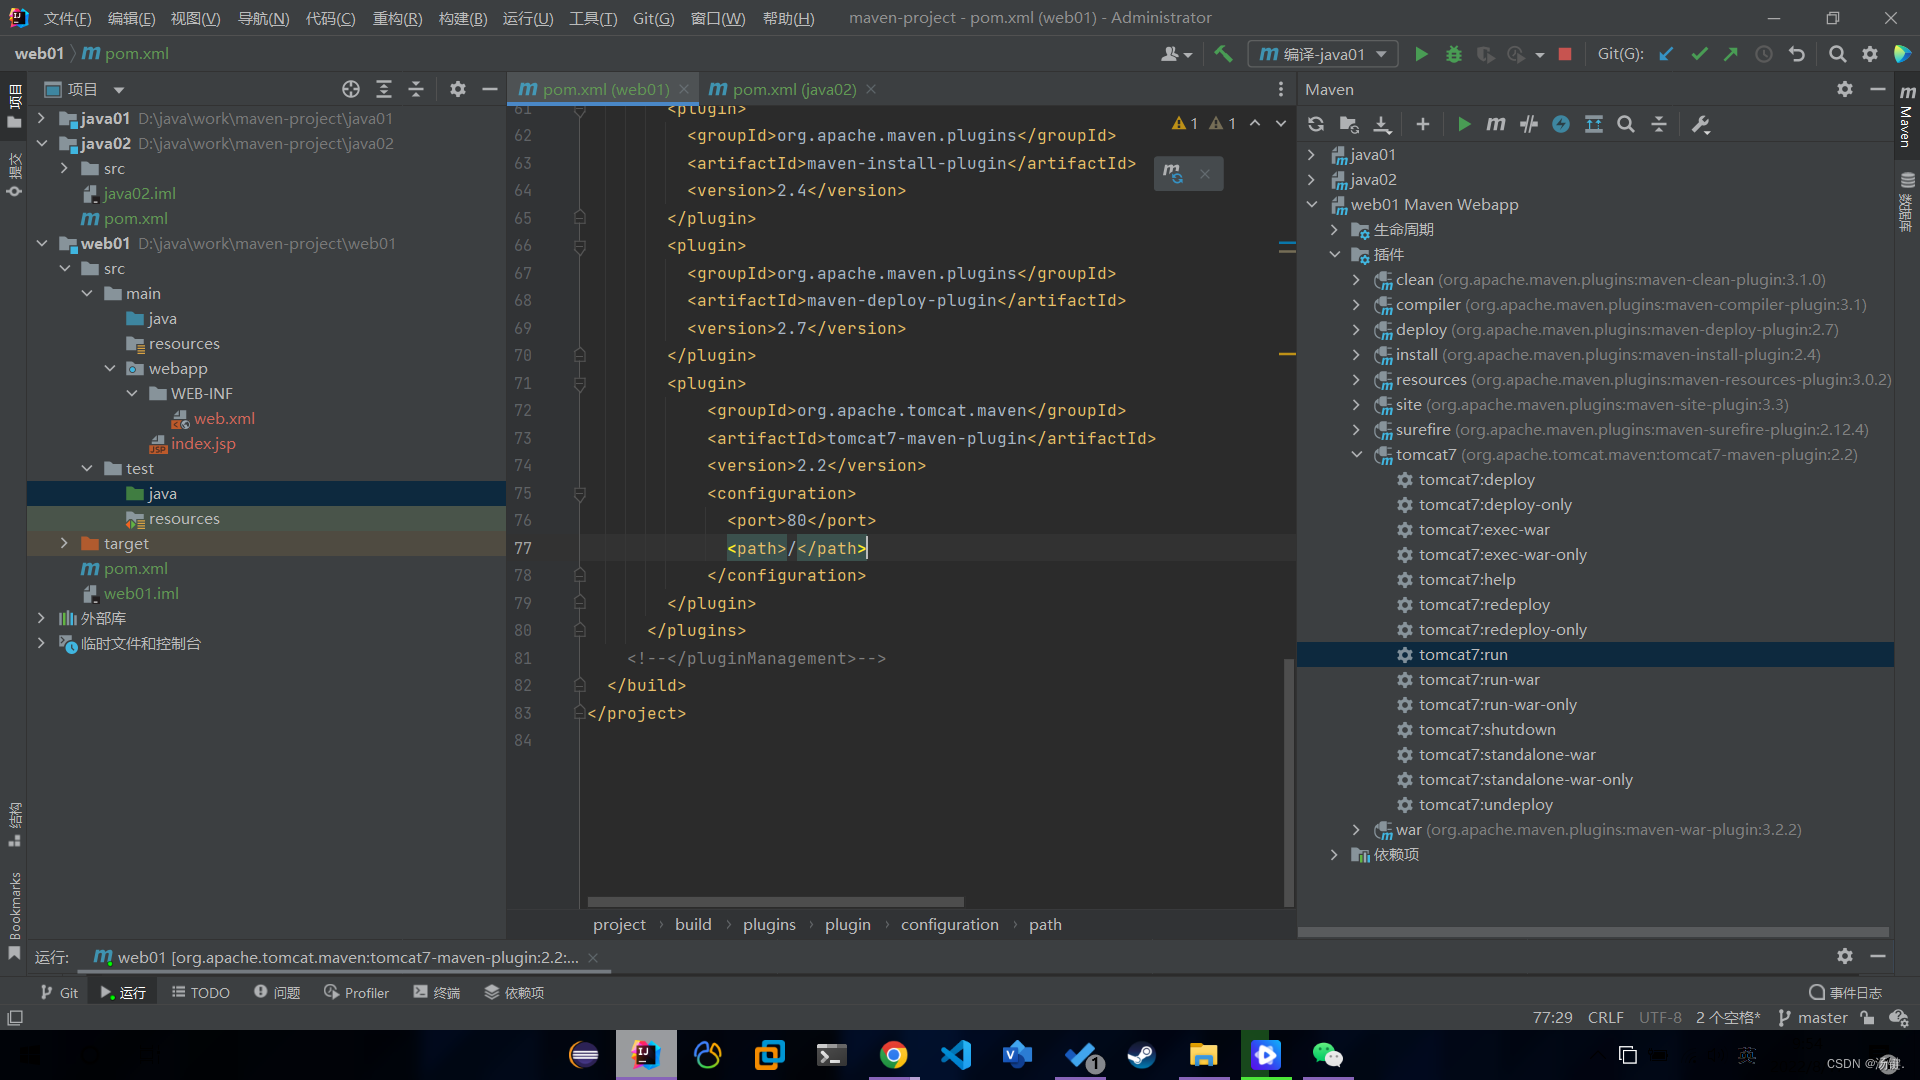The height and width of the screenshot is (1080, 1920).
Task: Open Search Everywhere magnifier
Action: coord(1838,54)
